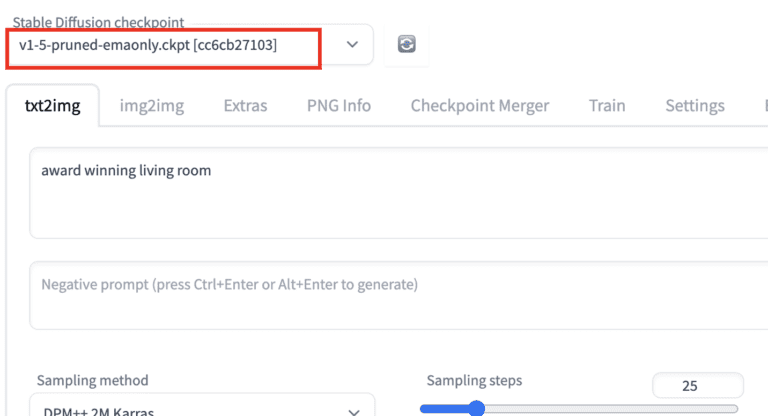Open the Settings tab
768x416 pixels.
point(695,105)
